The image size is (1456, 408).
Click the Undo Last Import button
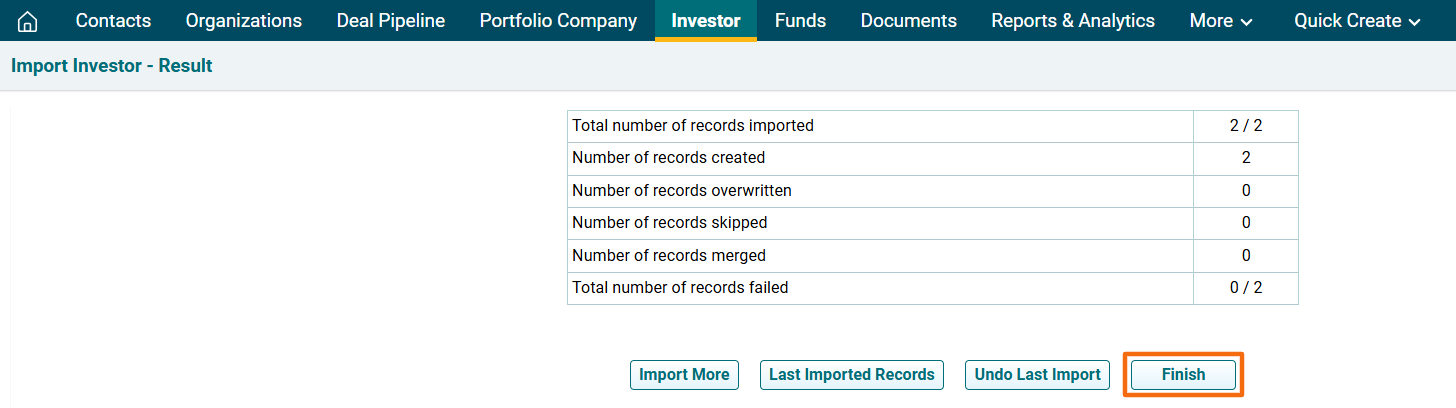(1037, 375)
